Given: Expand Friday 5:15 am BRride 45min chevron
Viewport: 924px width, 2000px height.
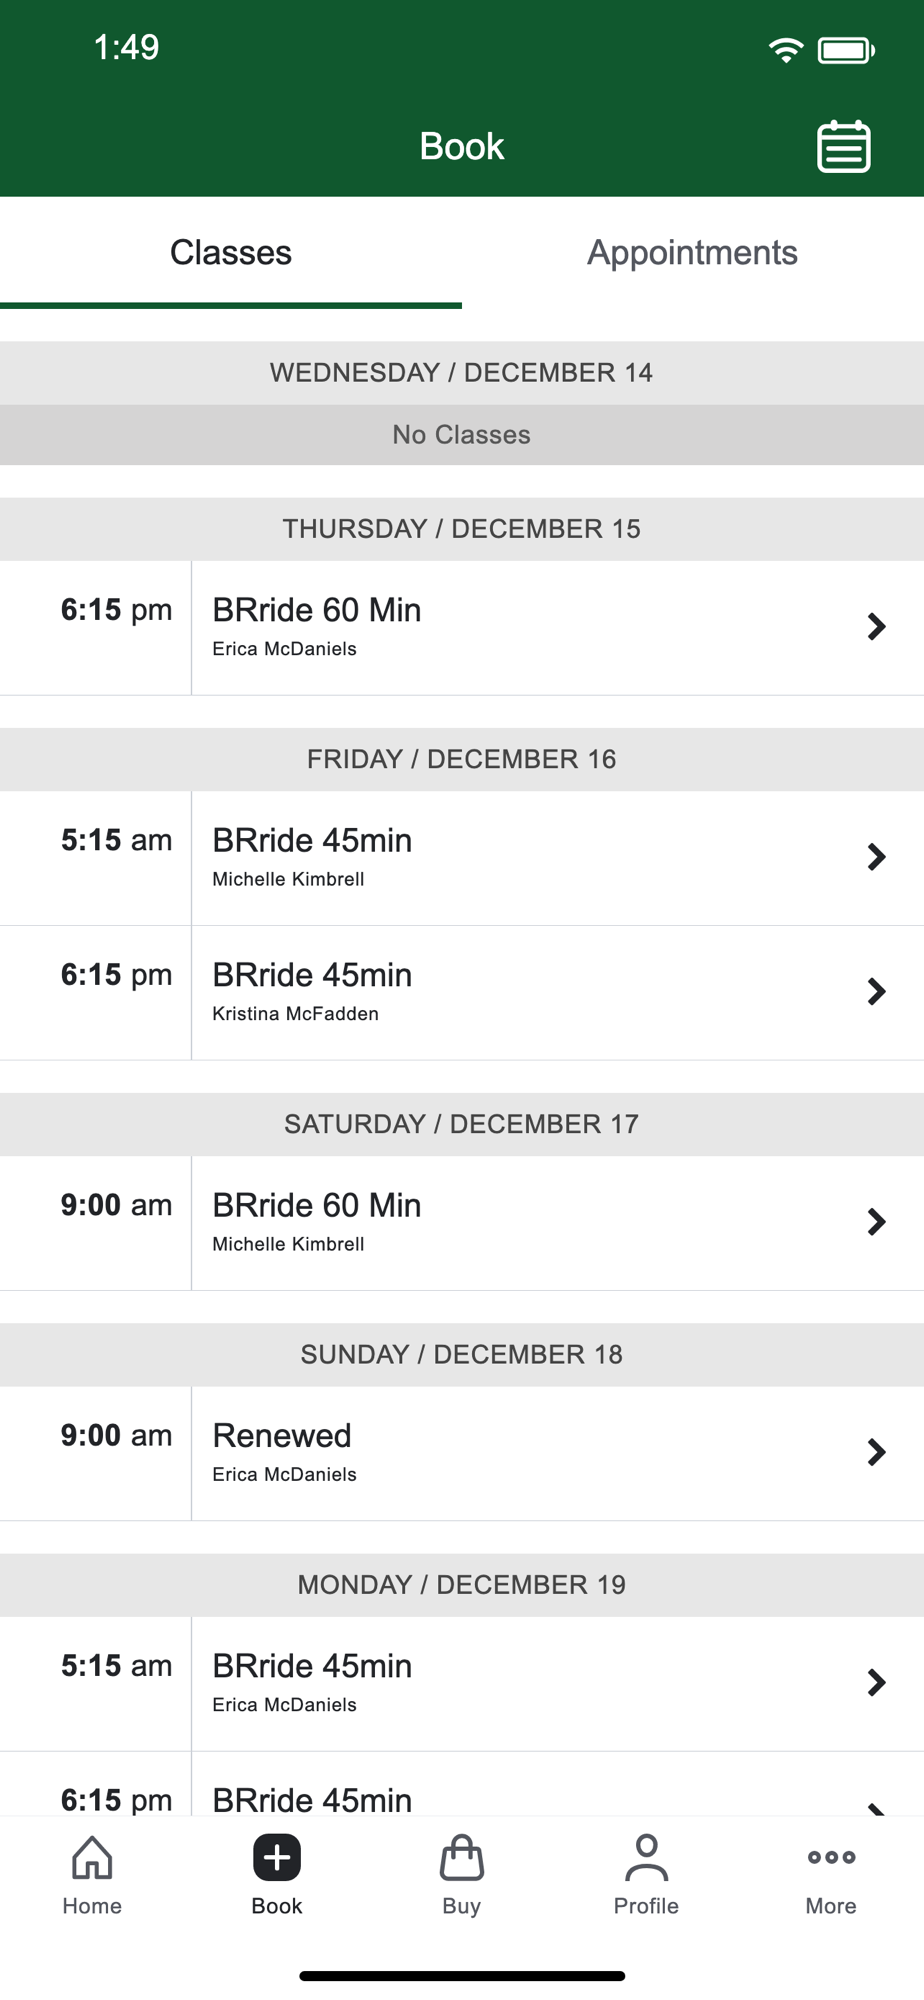Looking at the screenshot, I should [876, 857].
